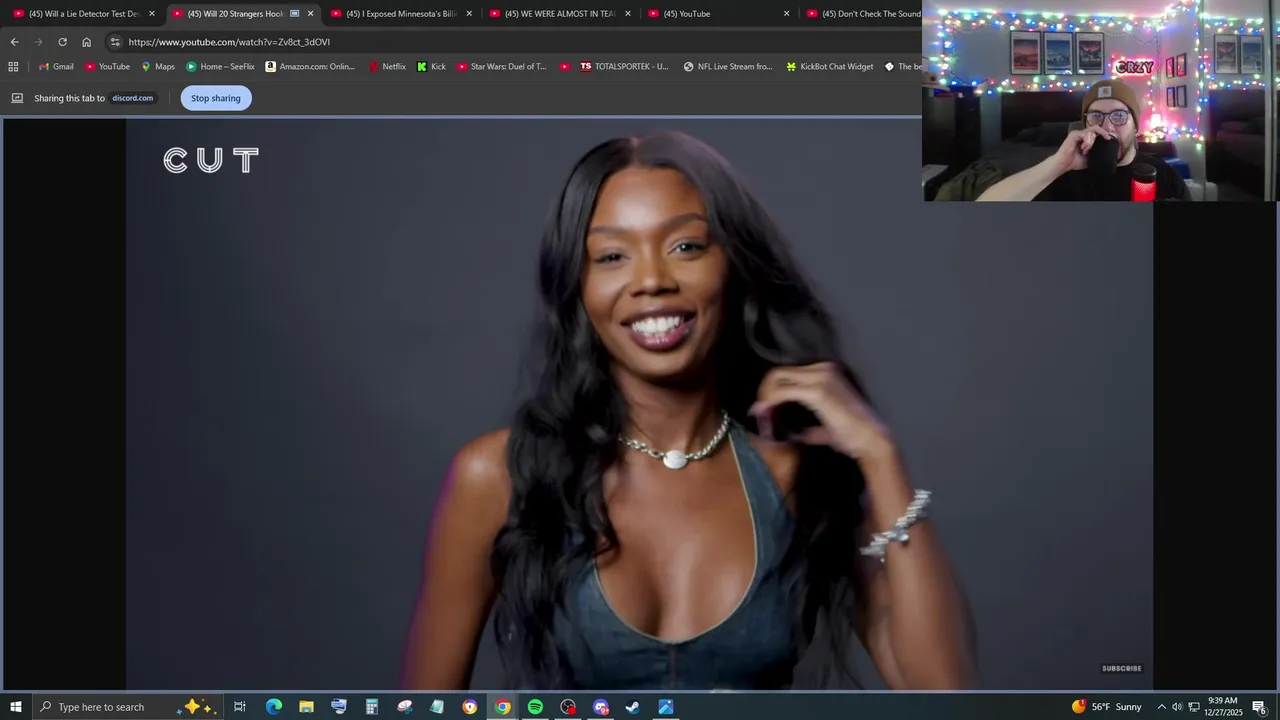Close the 'WE WERE ALMOST IN' tab
The width and height of the screenshot is (1280, 720).
tap(628, 14)
